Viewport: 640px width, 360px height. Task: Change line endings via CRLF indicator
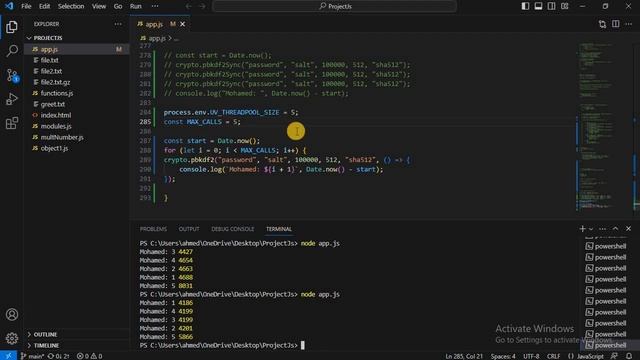(x=553, y=356)
